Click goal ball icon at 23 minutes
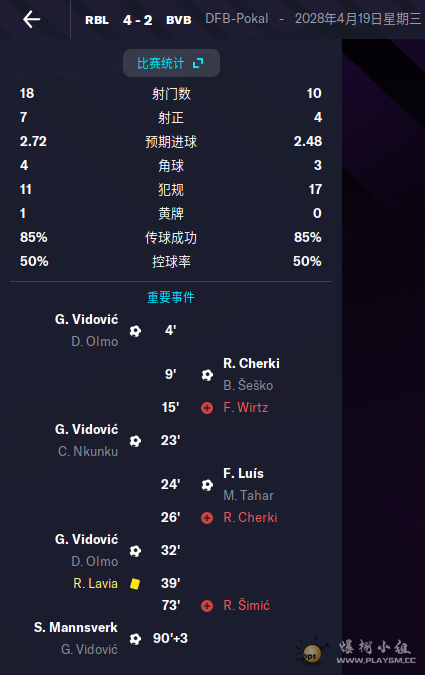The width and height of the screenshot is (425, 675). click(135, 441)
